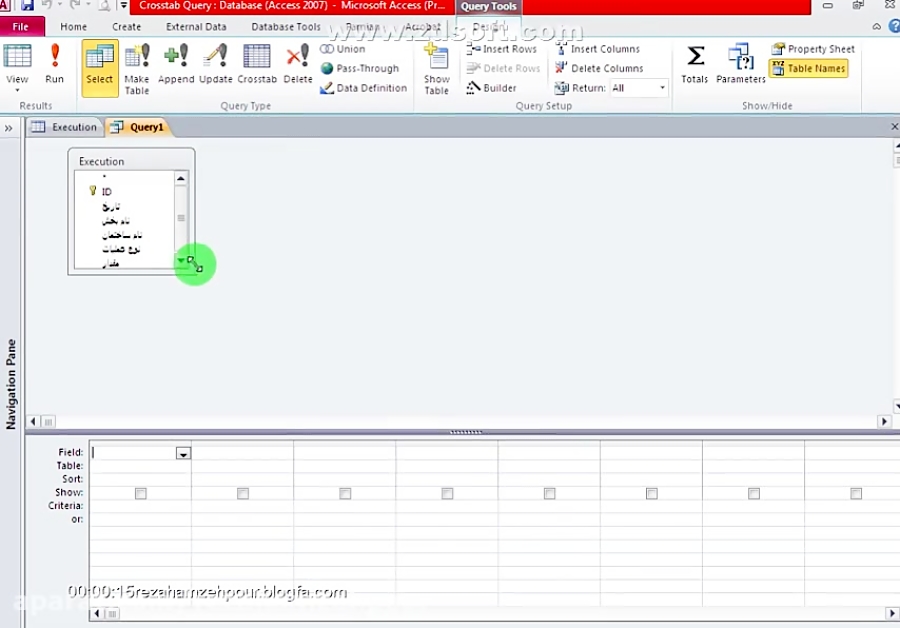This screenshot has width=900, height=628.
Task: Open the View mode dropdown
Action: point(18,88)
